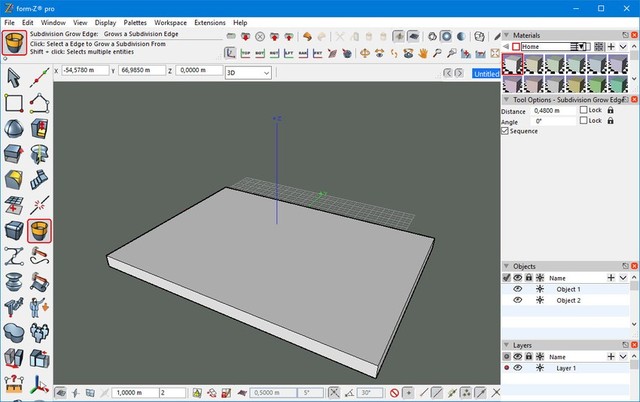The width and height of the screenshot is (640, 402).
Task: Select the Untitled document tab
Action: tap(484, 74)
